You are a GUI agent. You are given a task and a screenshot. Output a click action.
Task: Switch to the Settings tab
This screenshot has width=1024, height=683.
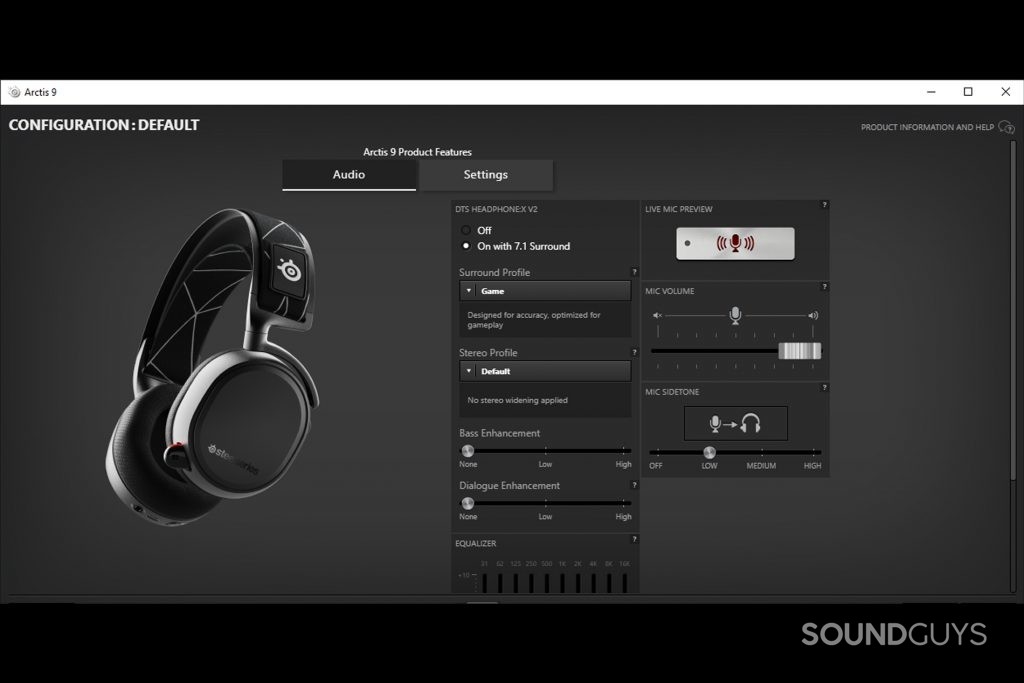(486, 175)
